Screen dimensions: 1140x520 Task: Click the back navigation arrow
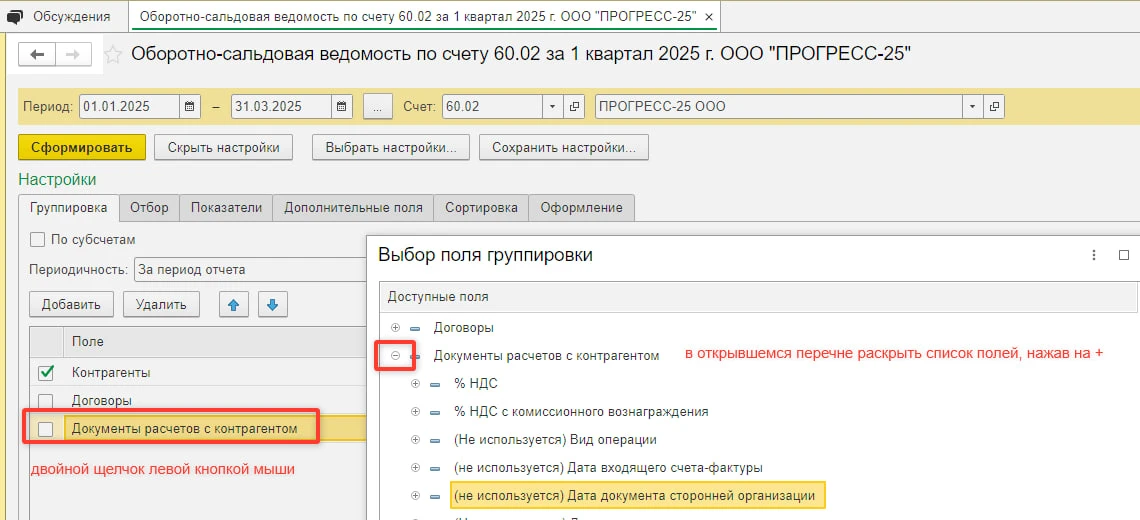click(37, 55)
